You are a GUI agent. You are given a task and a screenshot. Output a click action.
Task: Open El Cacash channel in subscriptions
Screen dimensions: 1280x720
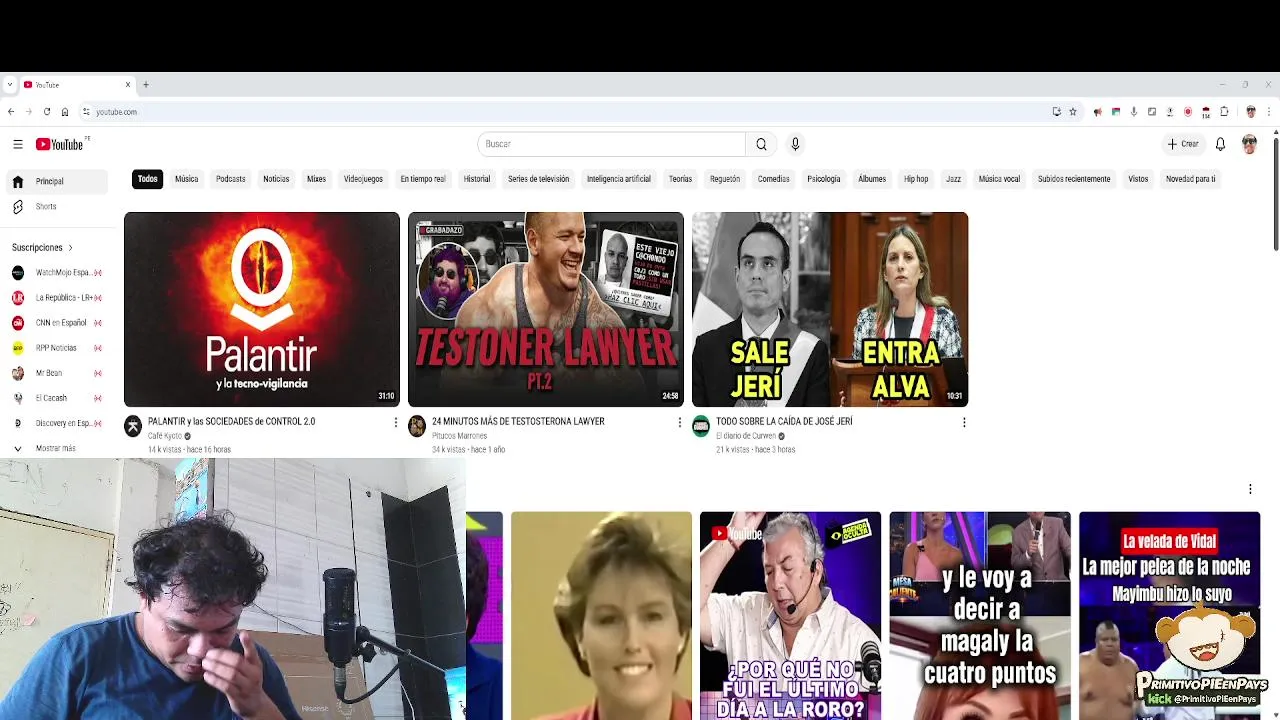(56, 397)
